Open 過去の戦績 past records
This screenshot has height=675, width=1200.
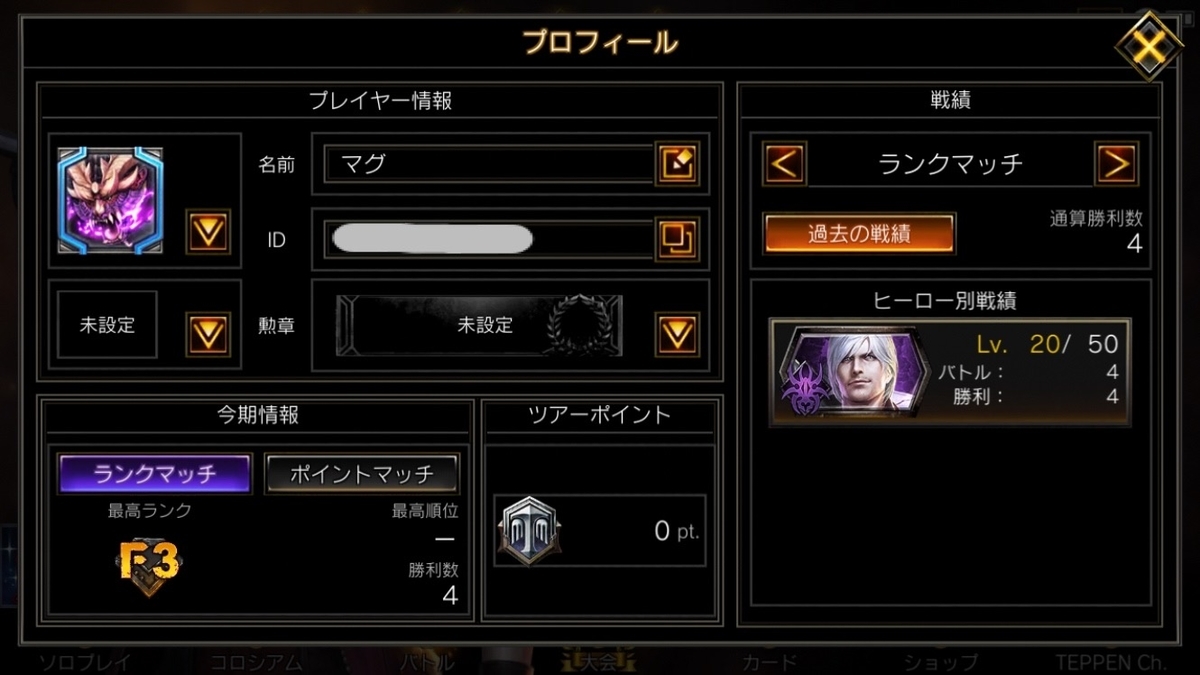[x=859, y=233]
